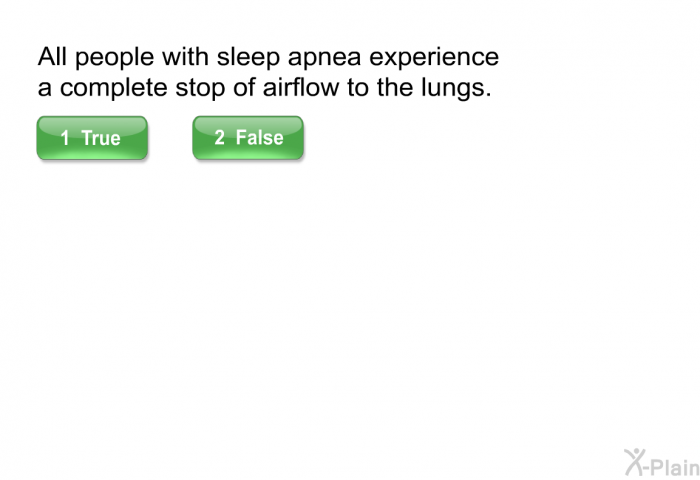Click the question's second line about airflow
Screen dimensions: 700x480
click(264, 88)
